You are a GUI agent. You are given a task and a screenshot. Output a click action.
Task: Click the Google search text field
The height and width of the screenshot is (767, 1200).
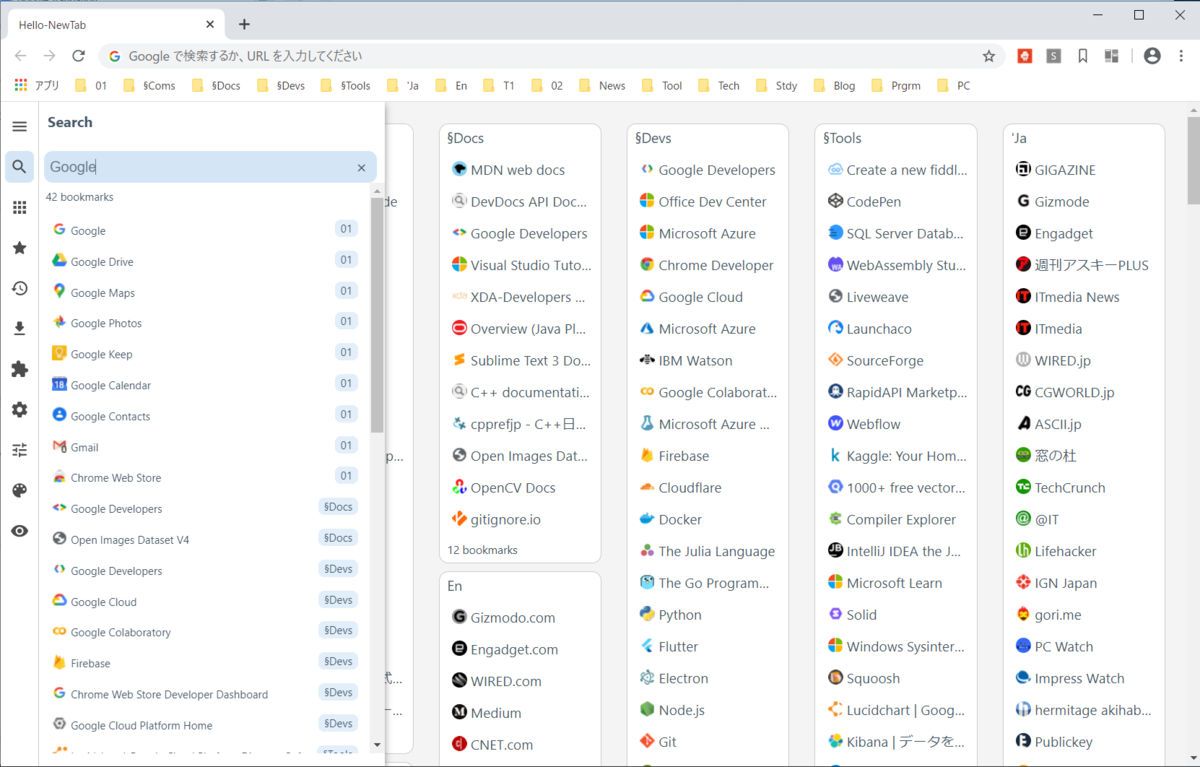coord(210,167)
